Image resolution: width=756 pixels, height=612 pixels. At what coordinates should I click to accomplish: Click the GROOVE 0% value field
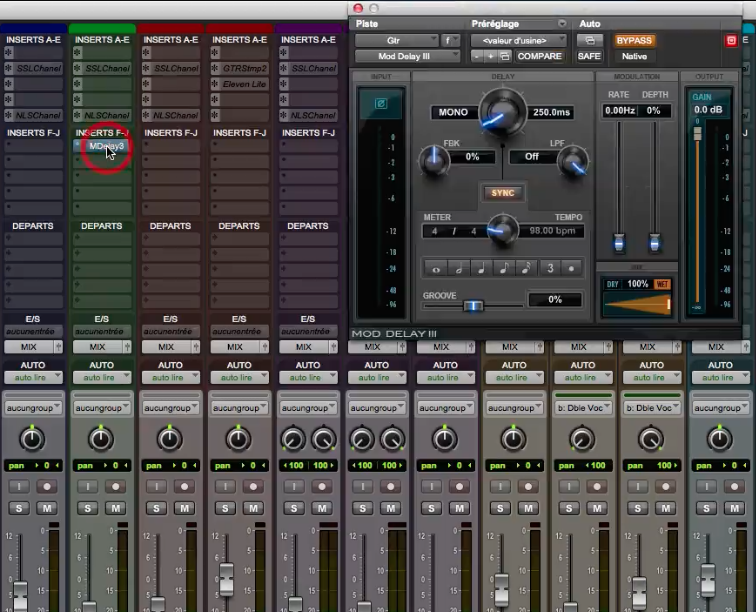(x=554, y=299)
